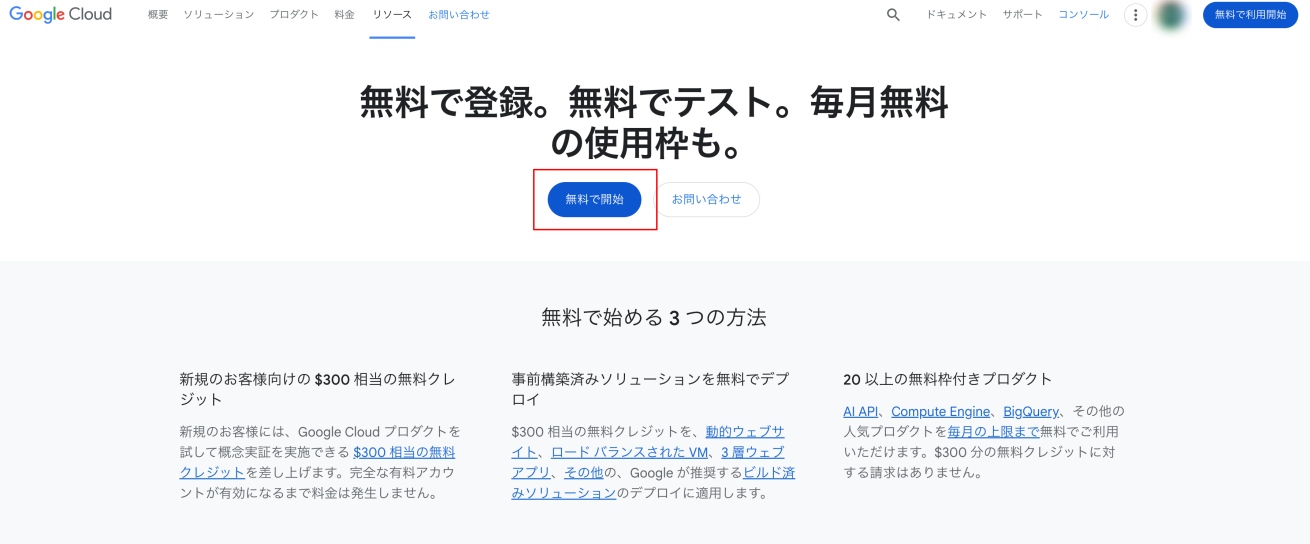Viewport: 1310px width, 544px height.
Task: Open the サポート link
Action: 1022,15
